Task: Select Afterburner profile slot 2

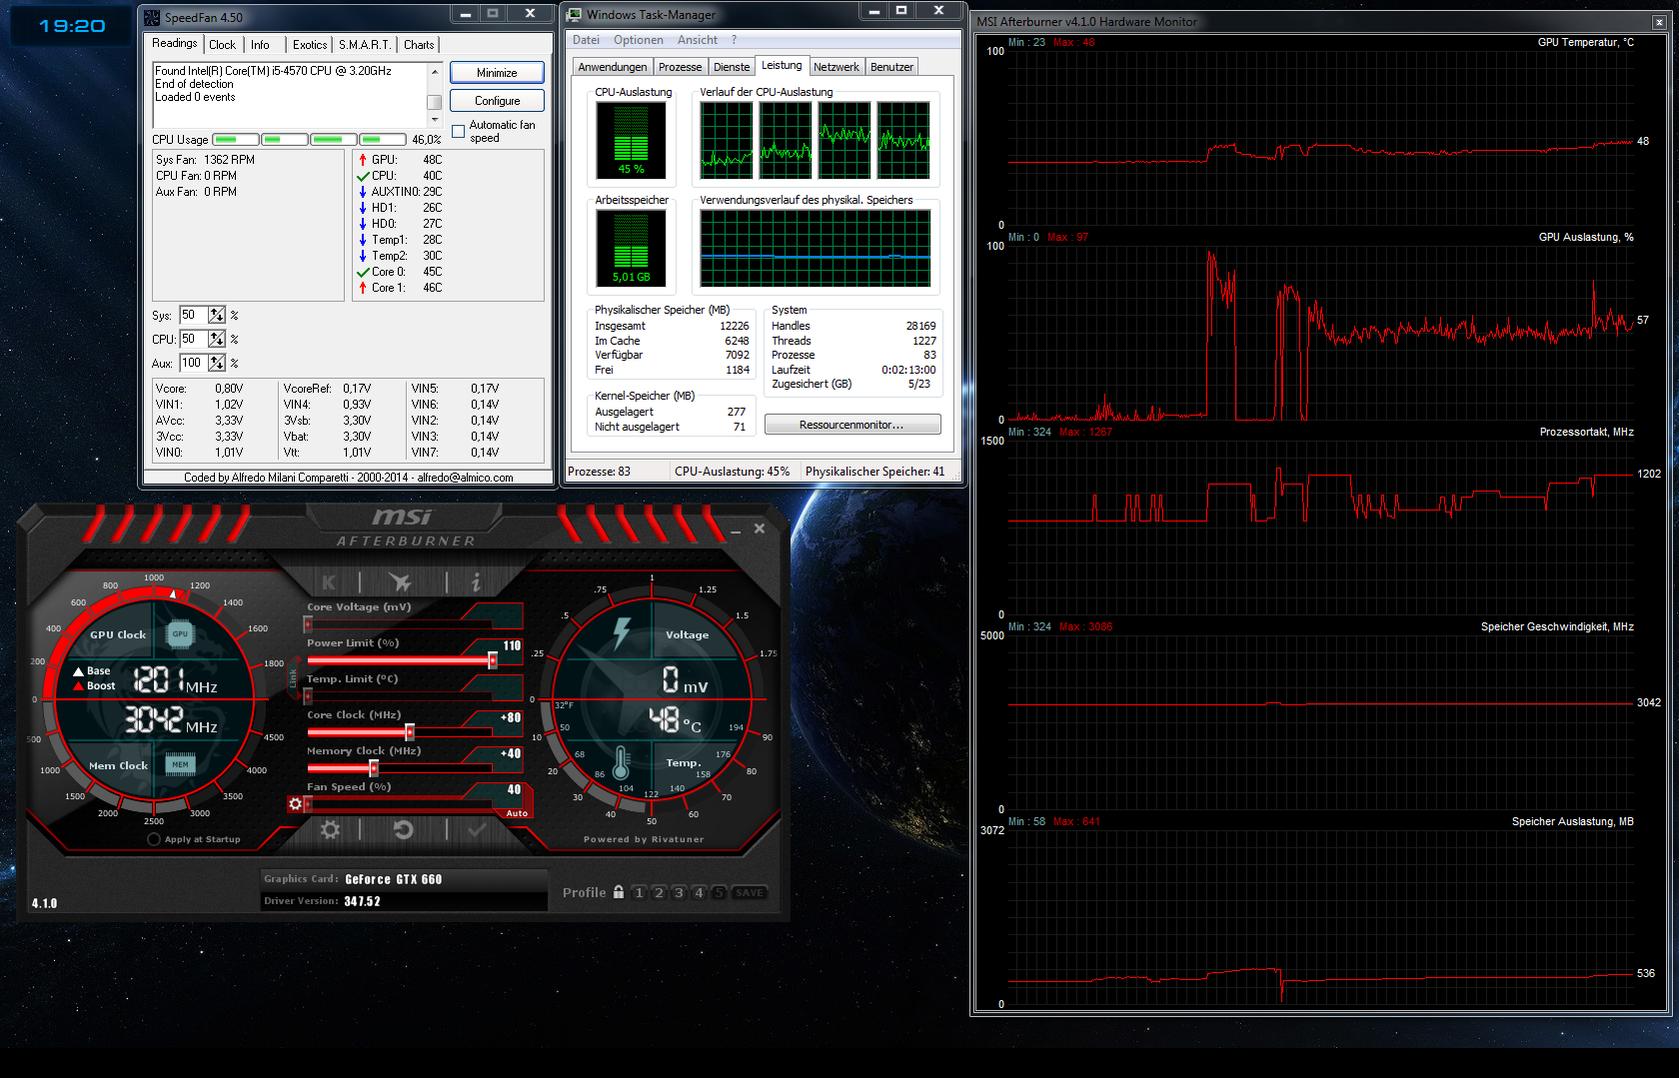Action: tap(659, 893)
